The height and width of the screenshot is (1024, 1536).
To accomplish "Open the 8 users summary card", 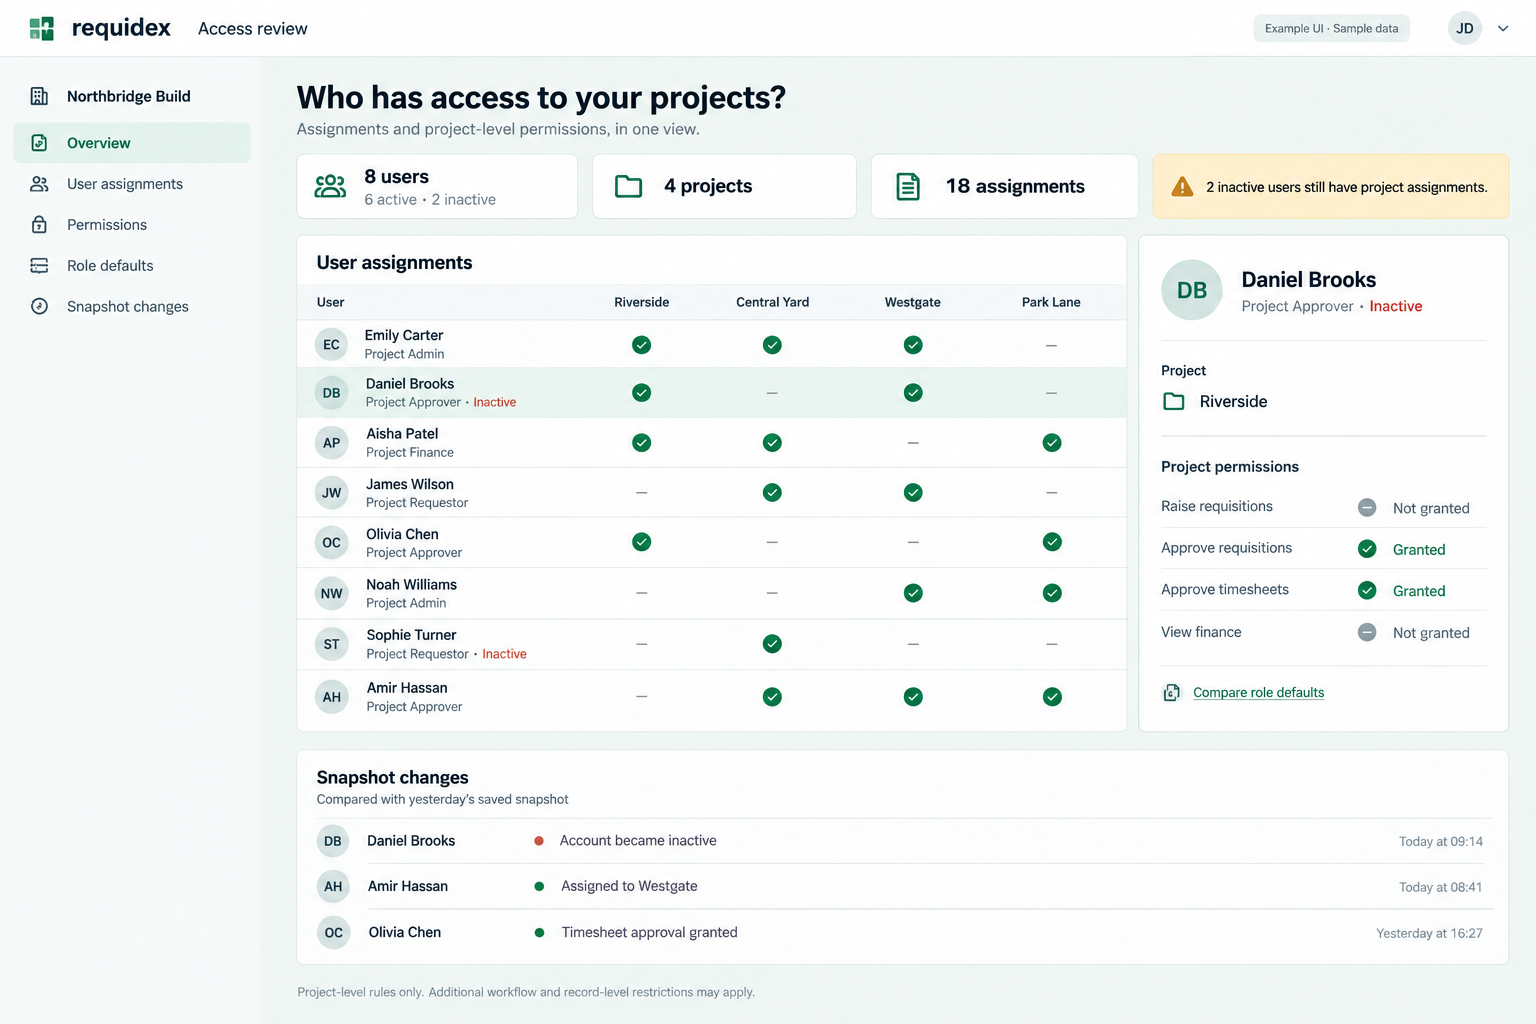I will [437, 186].
